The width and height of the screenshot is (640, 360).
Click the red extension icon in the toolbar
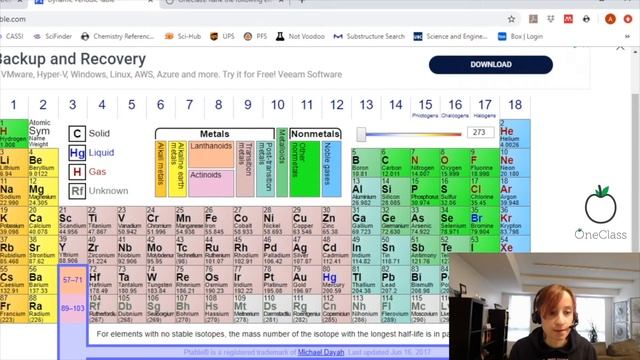[x=568, y=19]
